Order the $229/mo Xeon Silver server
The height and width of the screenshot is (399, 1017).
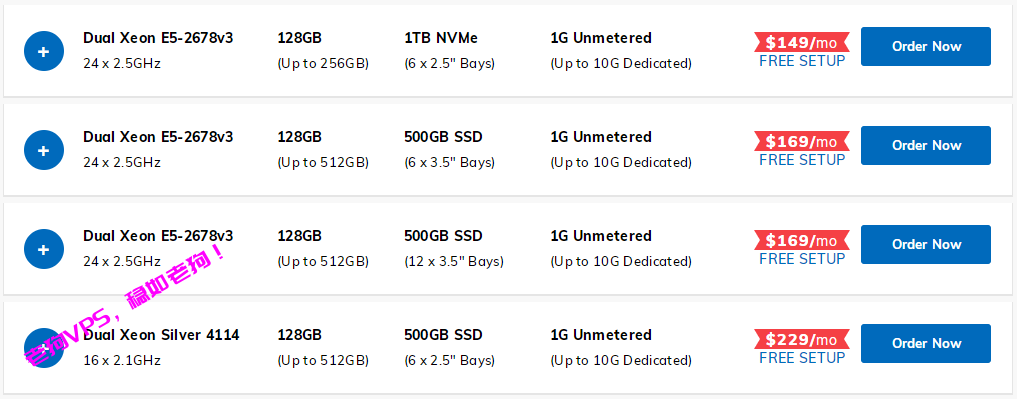[926, 343]
